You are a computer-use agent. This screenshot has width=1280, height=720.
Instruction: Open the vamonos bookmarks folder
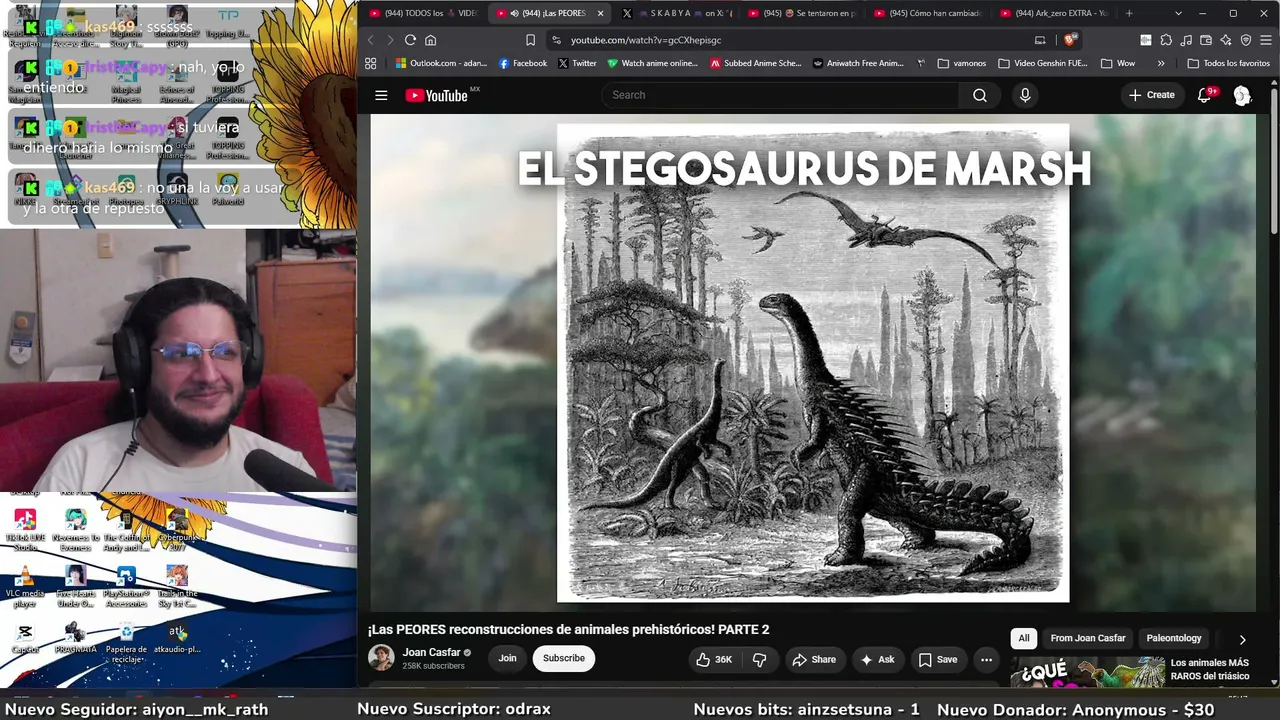pyautogui.click(x=962, y=63)
